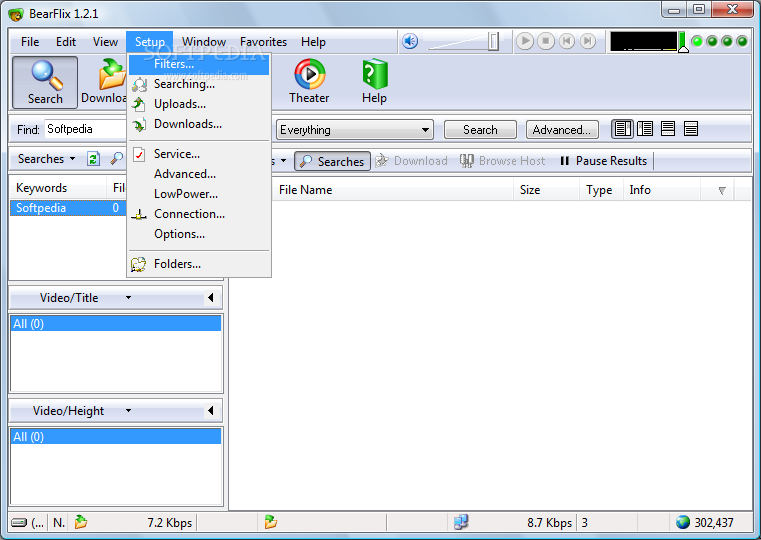Choose Searching... from Setup menu
Screen dimensions: 761x540
(199, 84)
